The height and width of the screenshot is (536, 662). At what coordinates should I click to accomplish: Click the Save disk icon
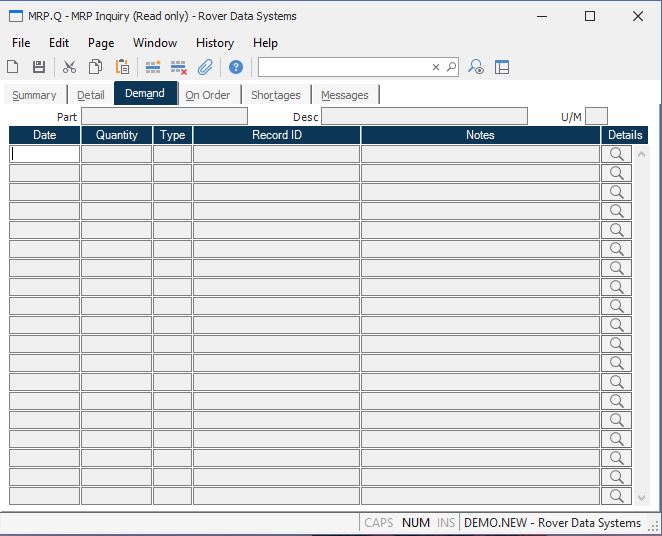(39, 67)
